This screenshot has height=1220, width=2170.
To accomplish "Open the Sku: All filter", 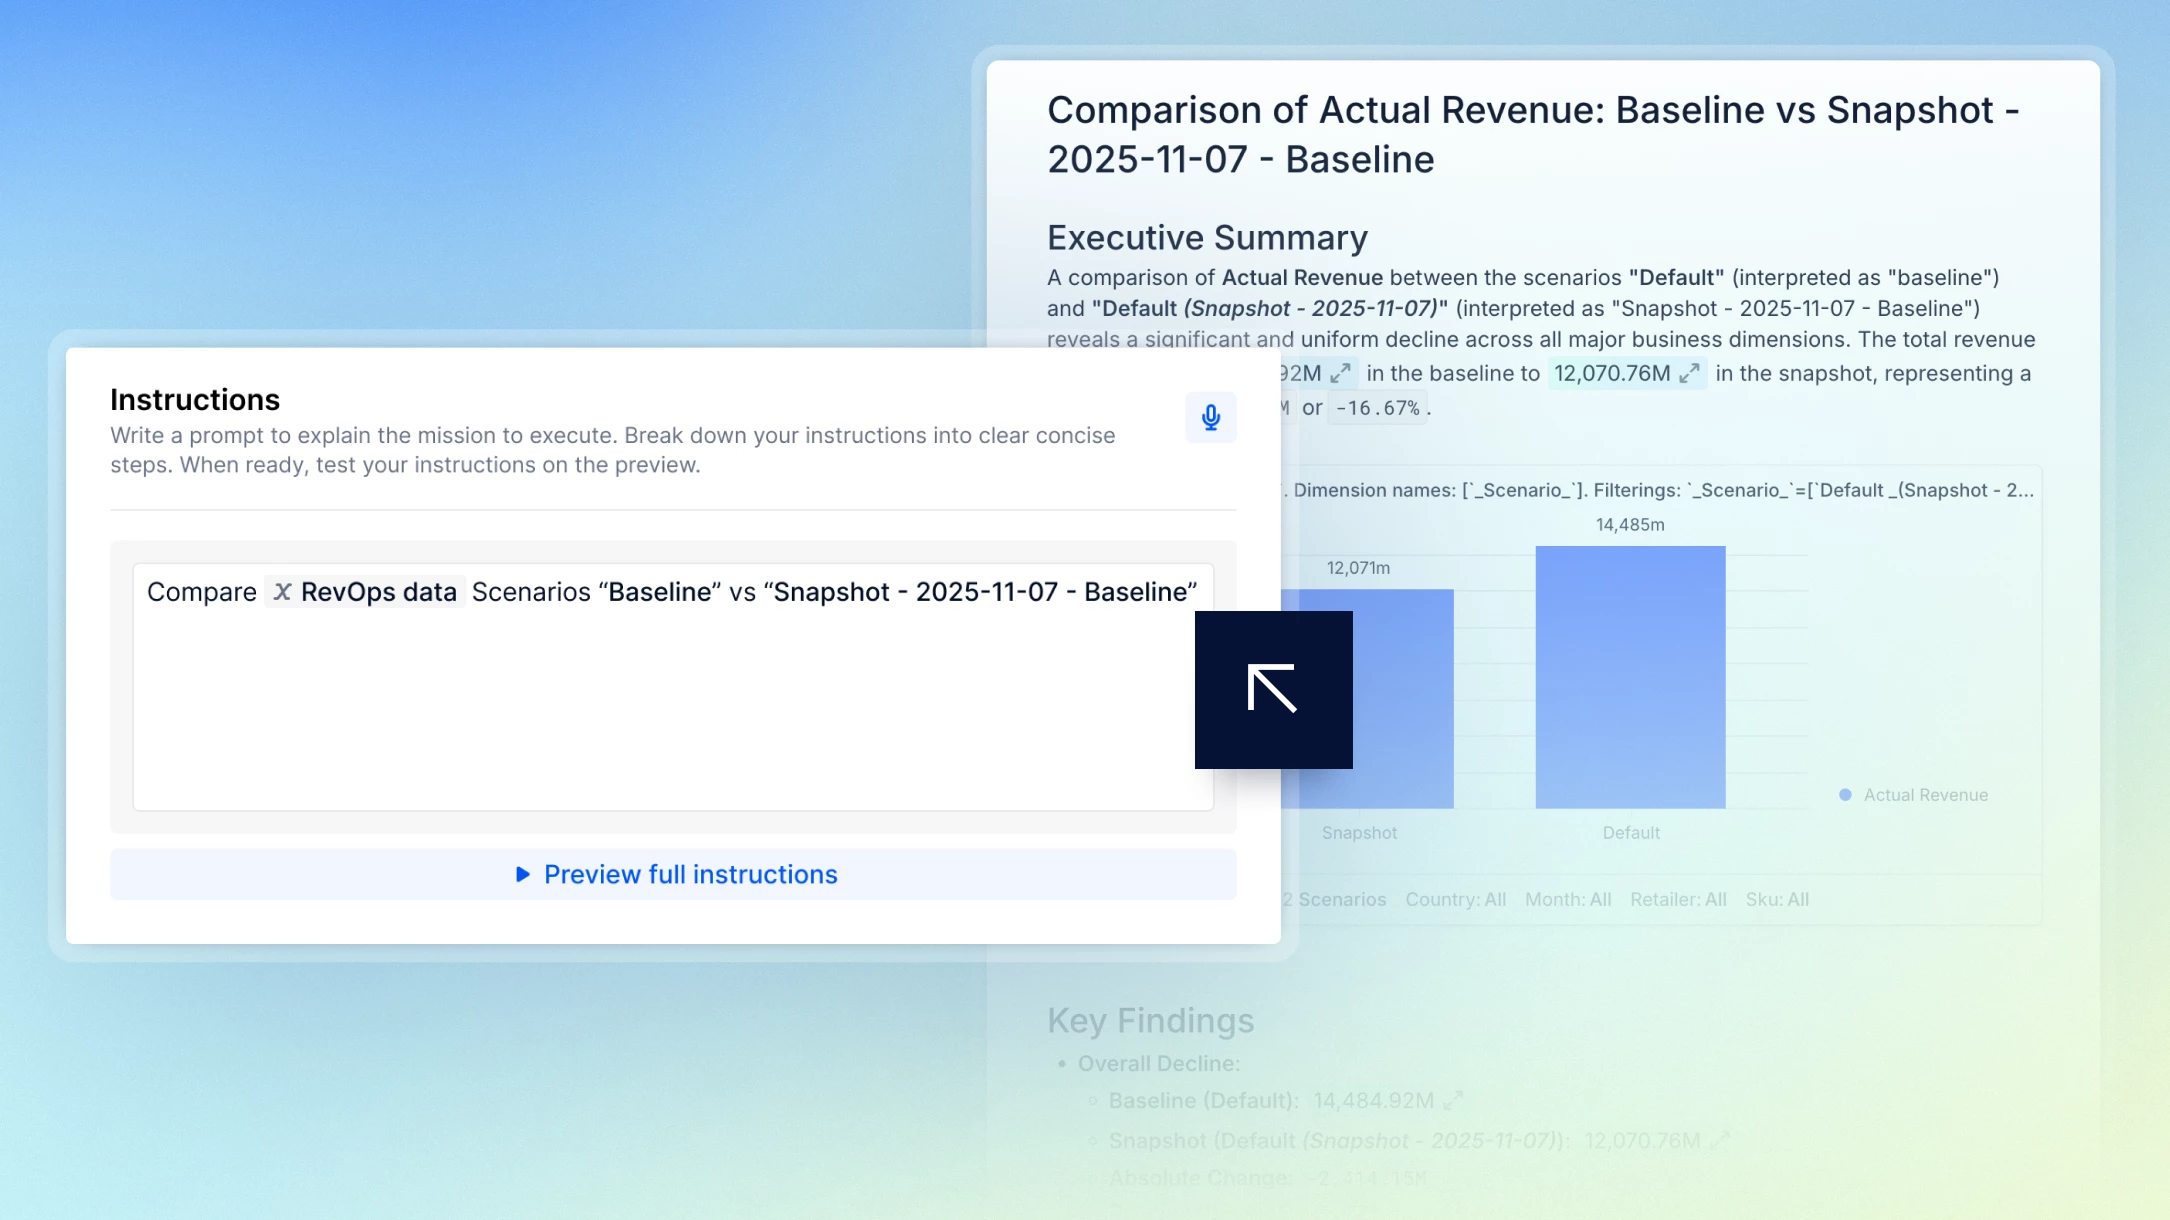I will click(x=1777, y=900).
